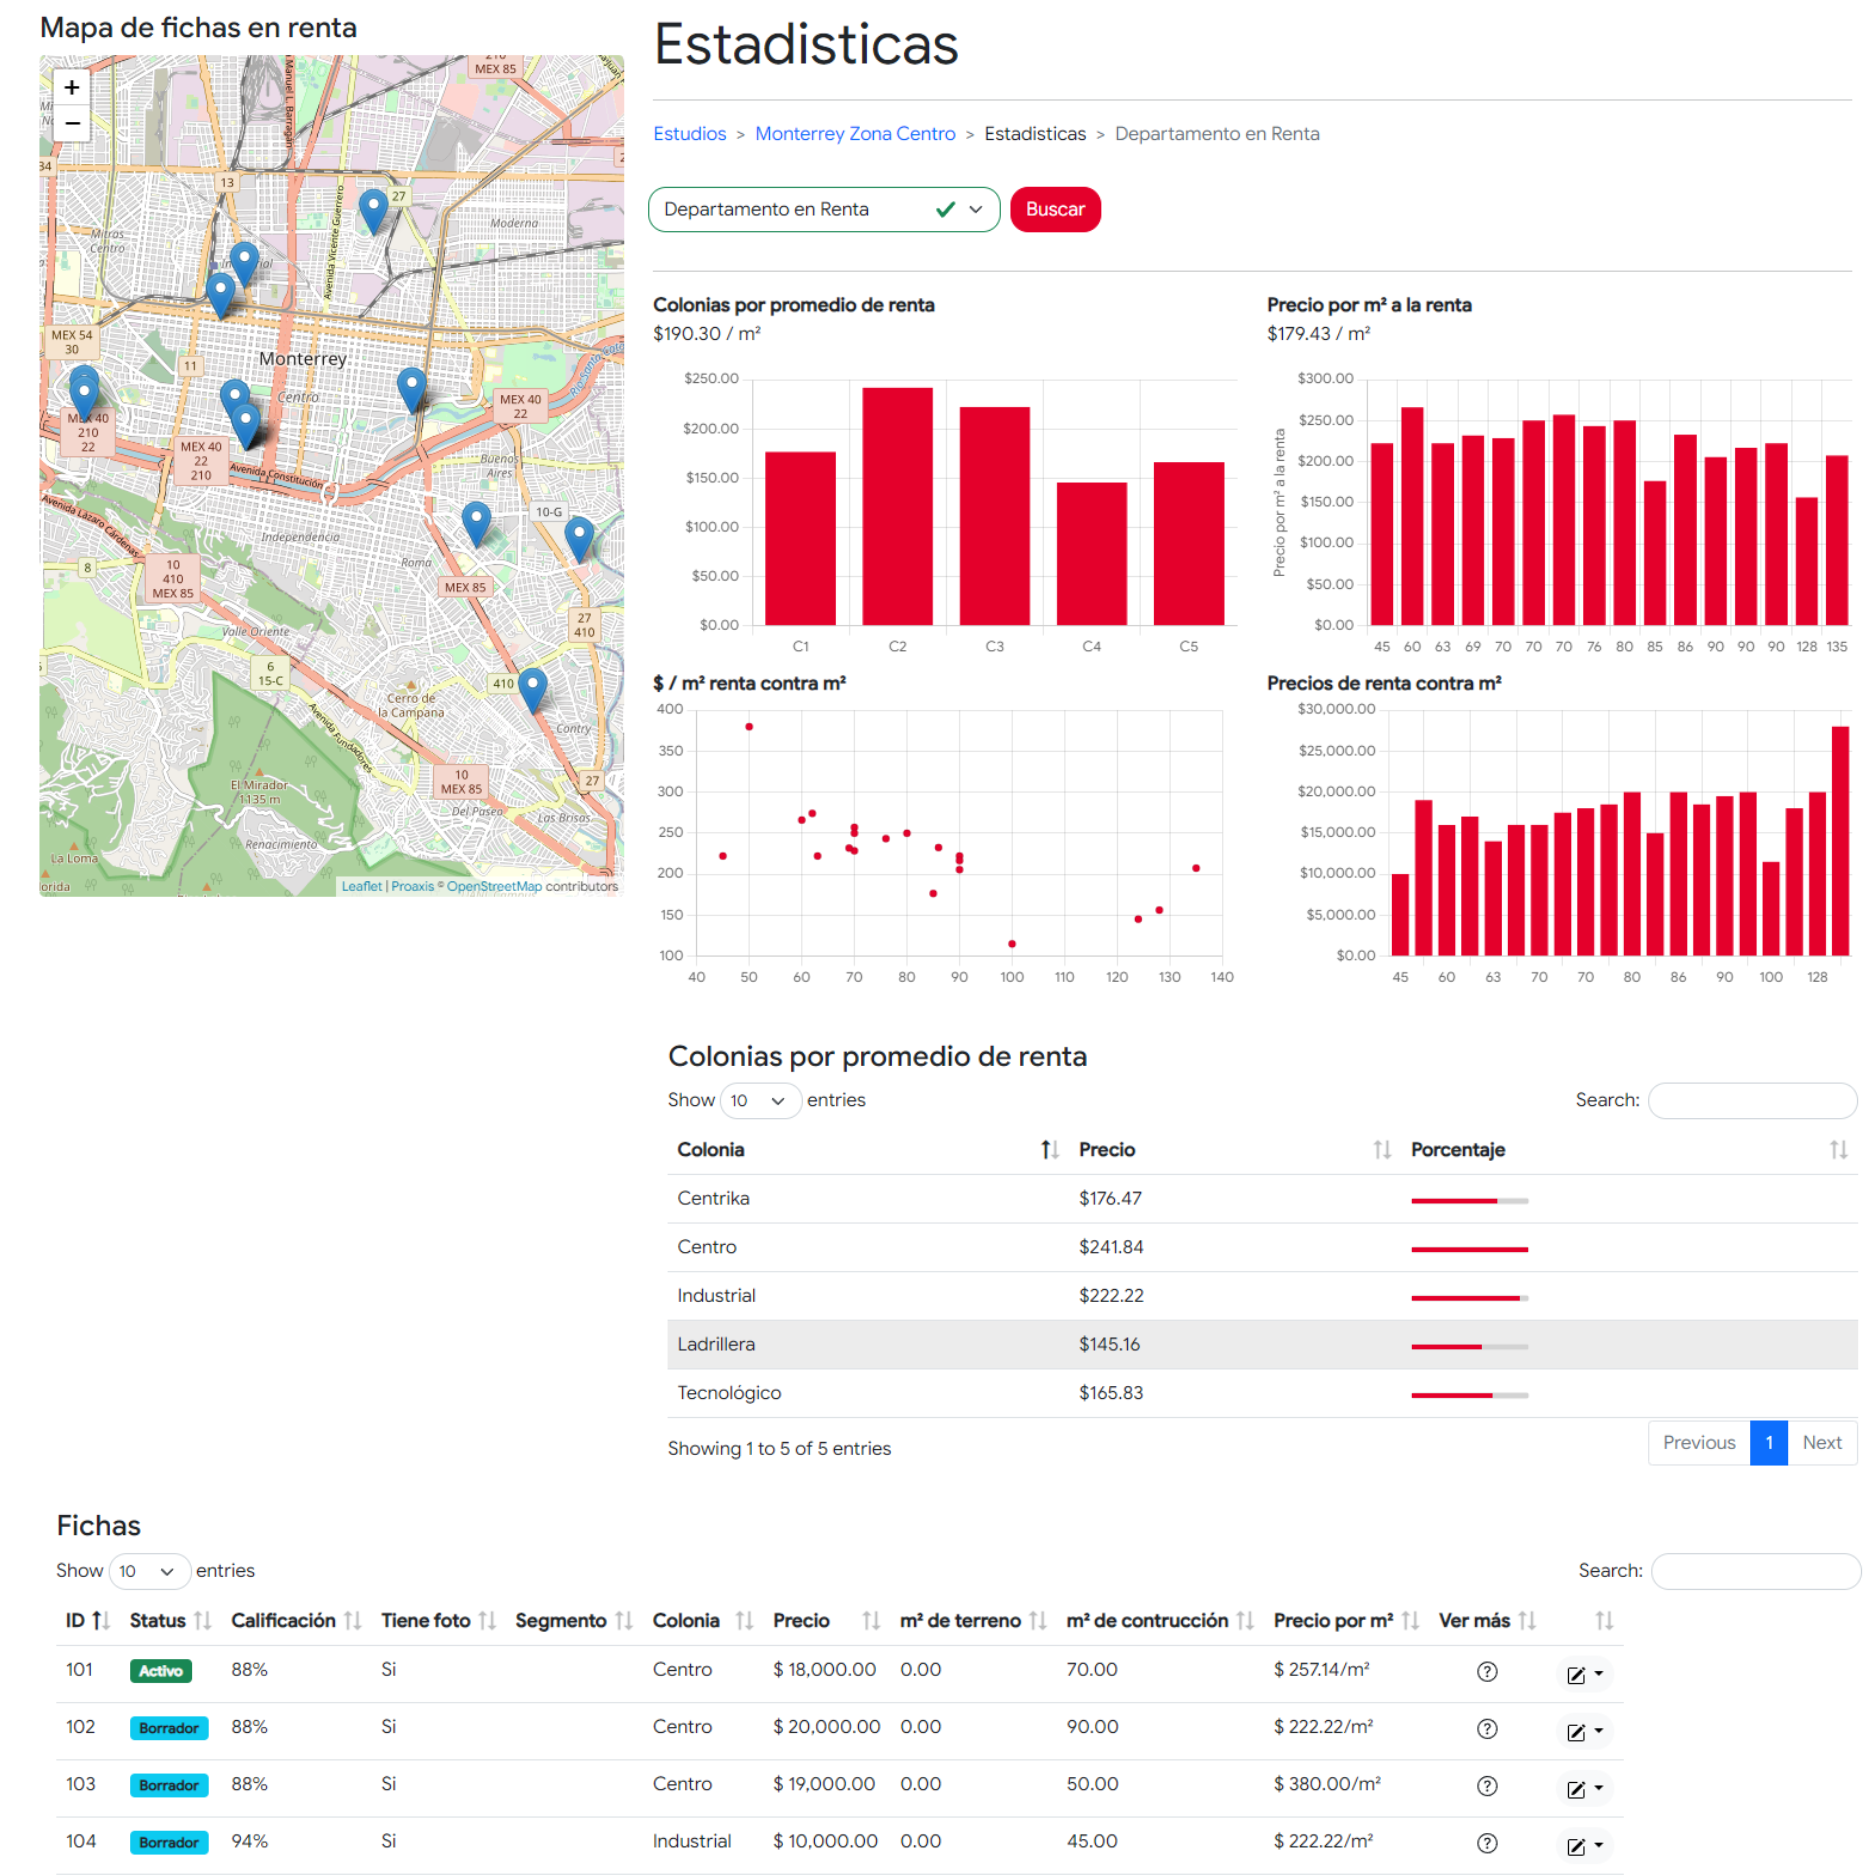Sort colonias table by Precio column

coord(1381,1150)
